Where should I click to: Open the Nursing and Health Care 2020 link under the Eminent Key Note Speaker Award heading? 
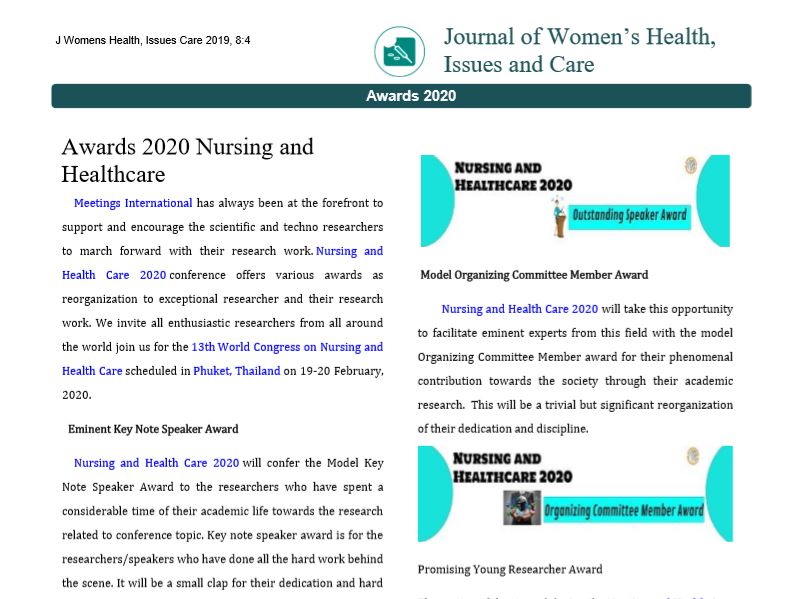(x=156, y=463)
